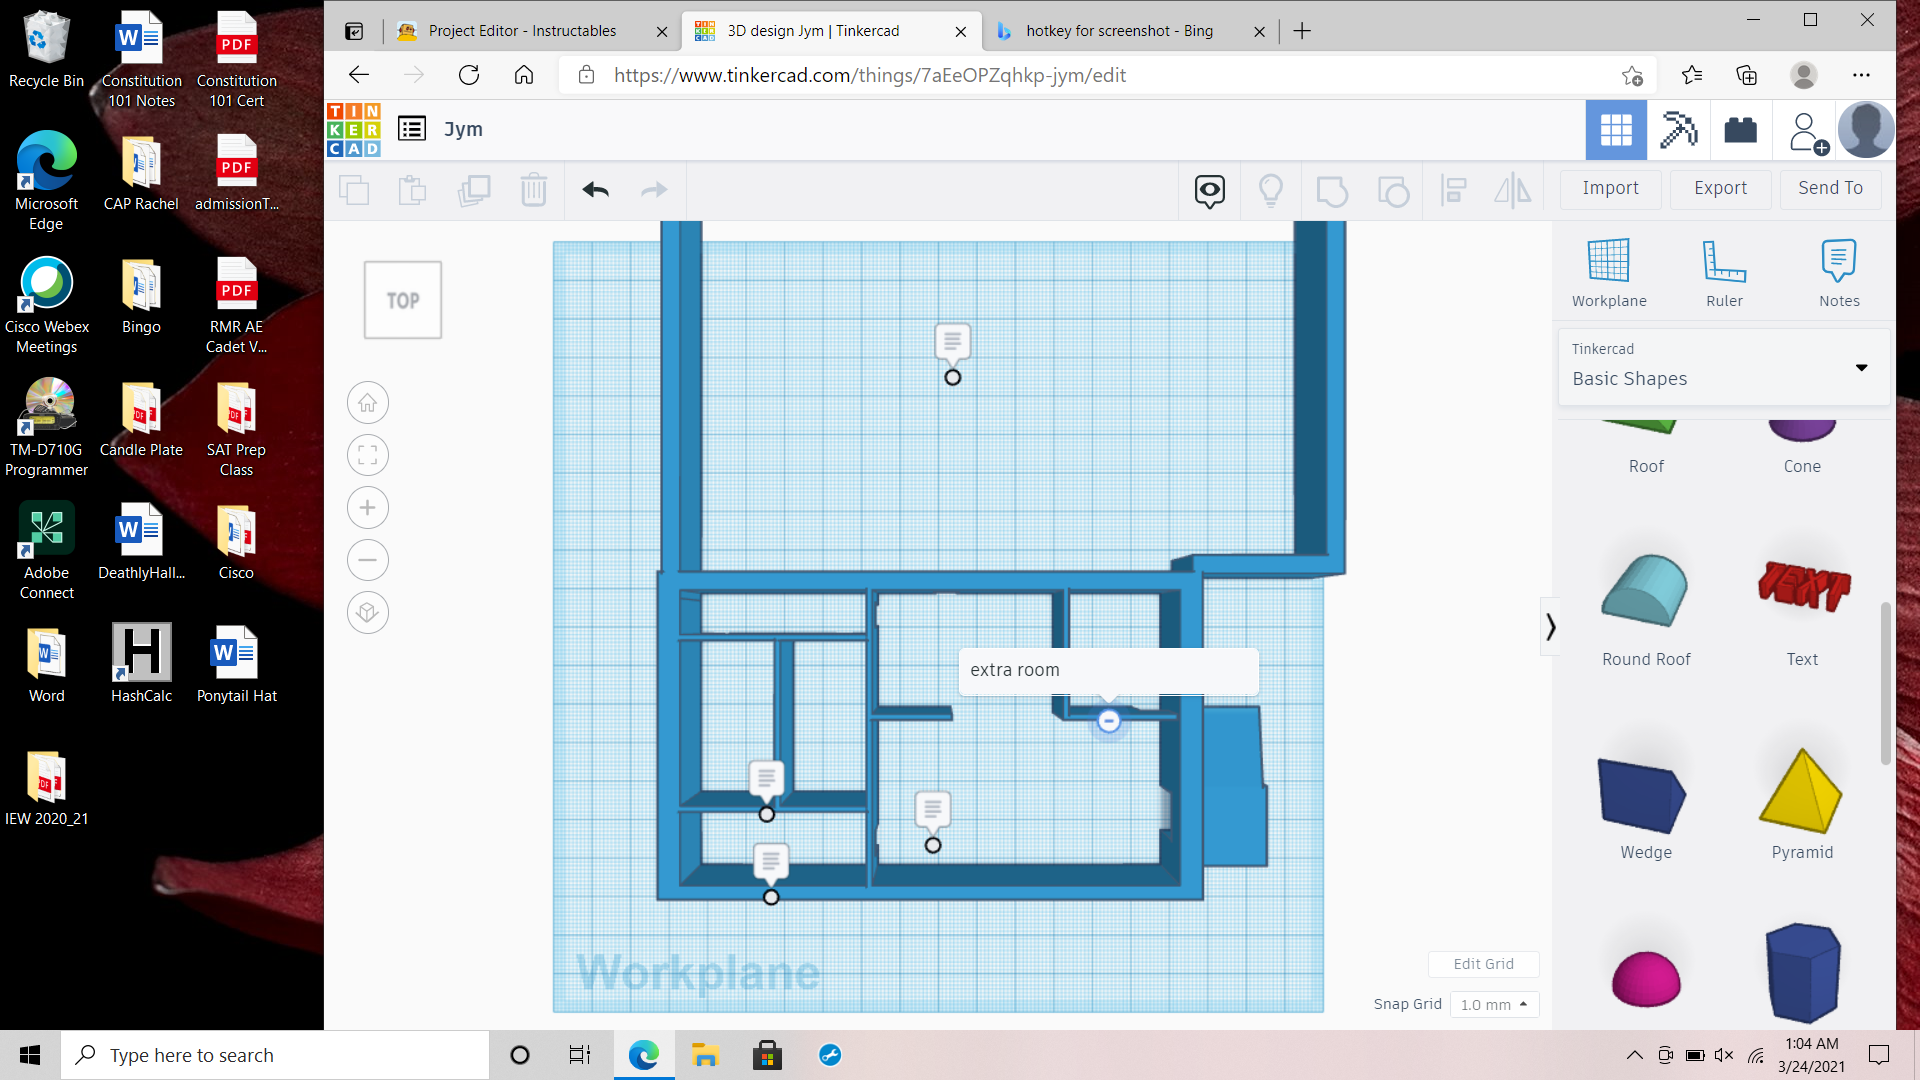
Task: Open the Basic Shapes dropdown
Action: 1724,367
